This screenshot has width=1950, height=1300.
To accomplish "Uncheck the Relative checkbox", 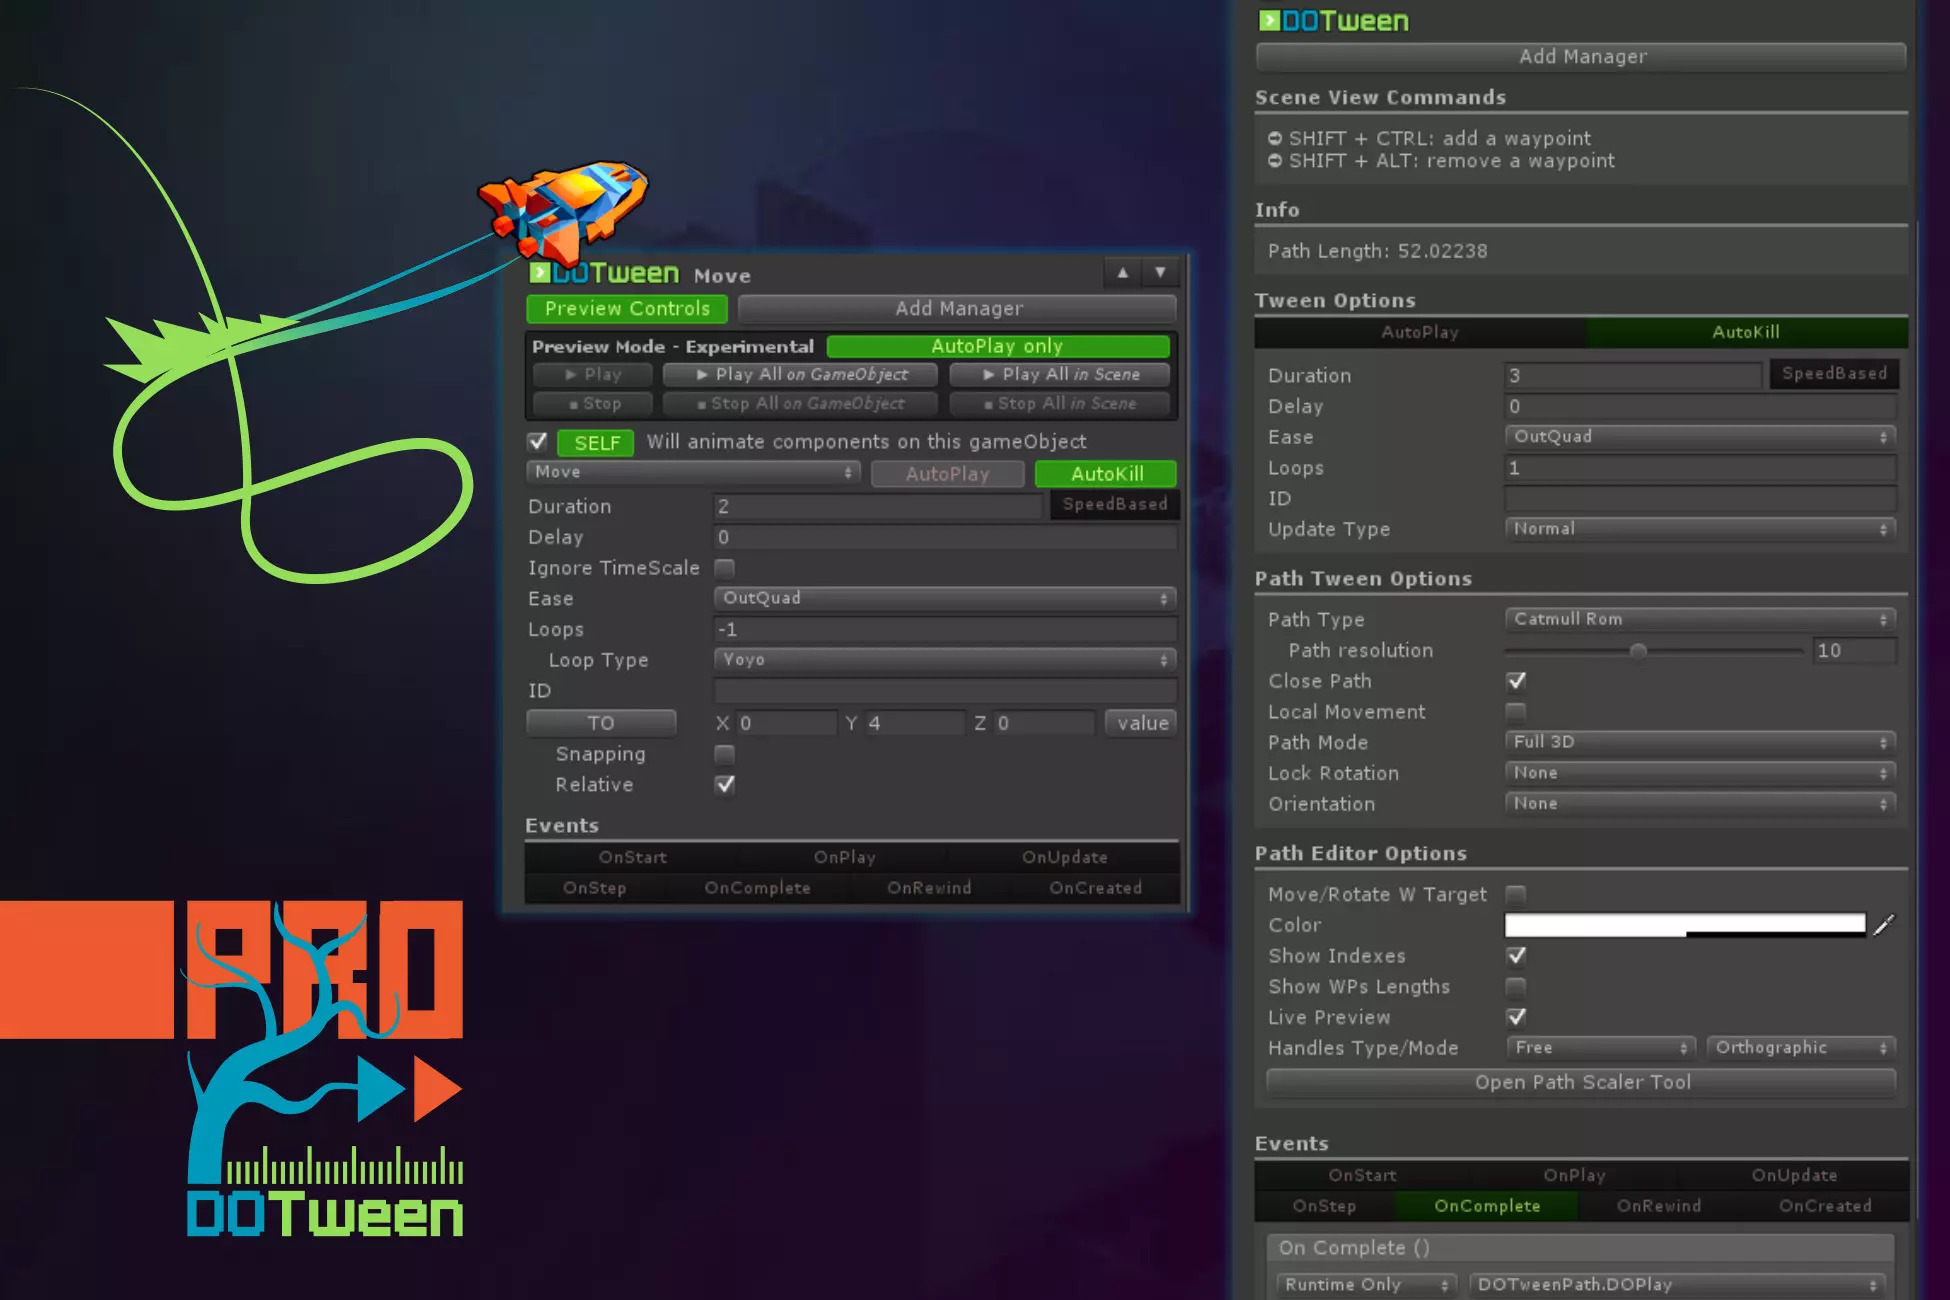I will (x=723, y=785).
